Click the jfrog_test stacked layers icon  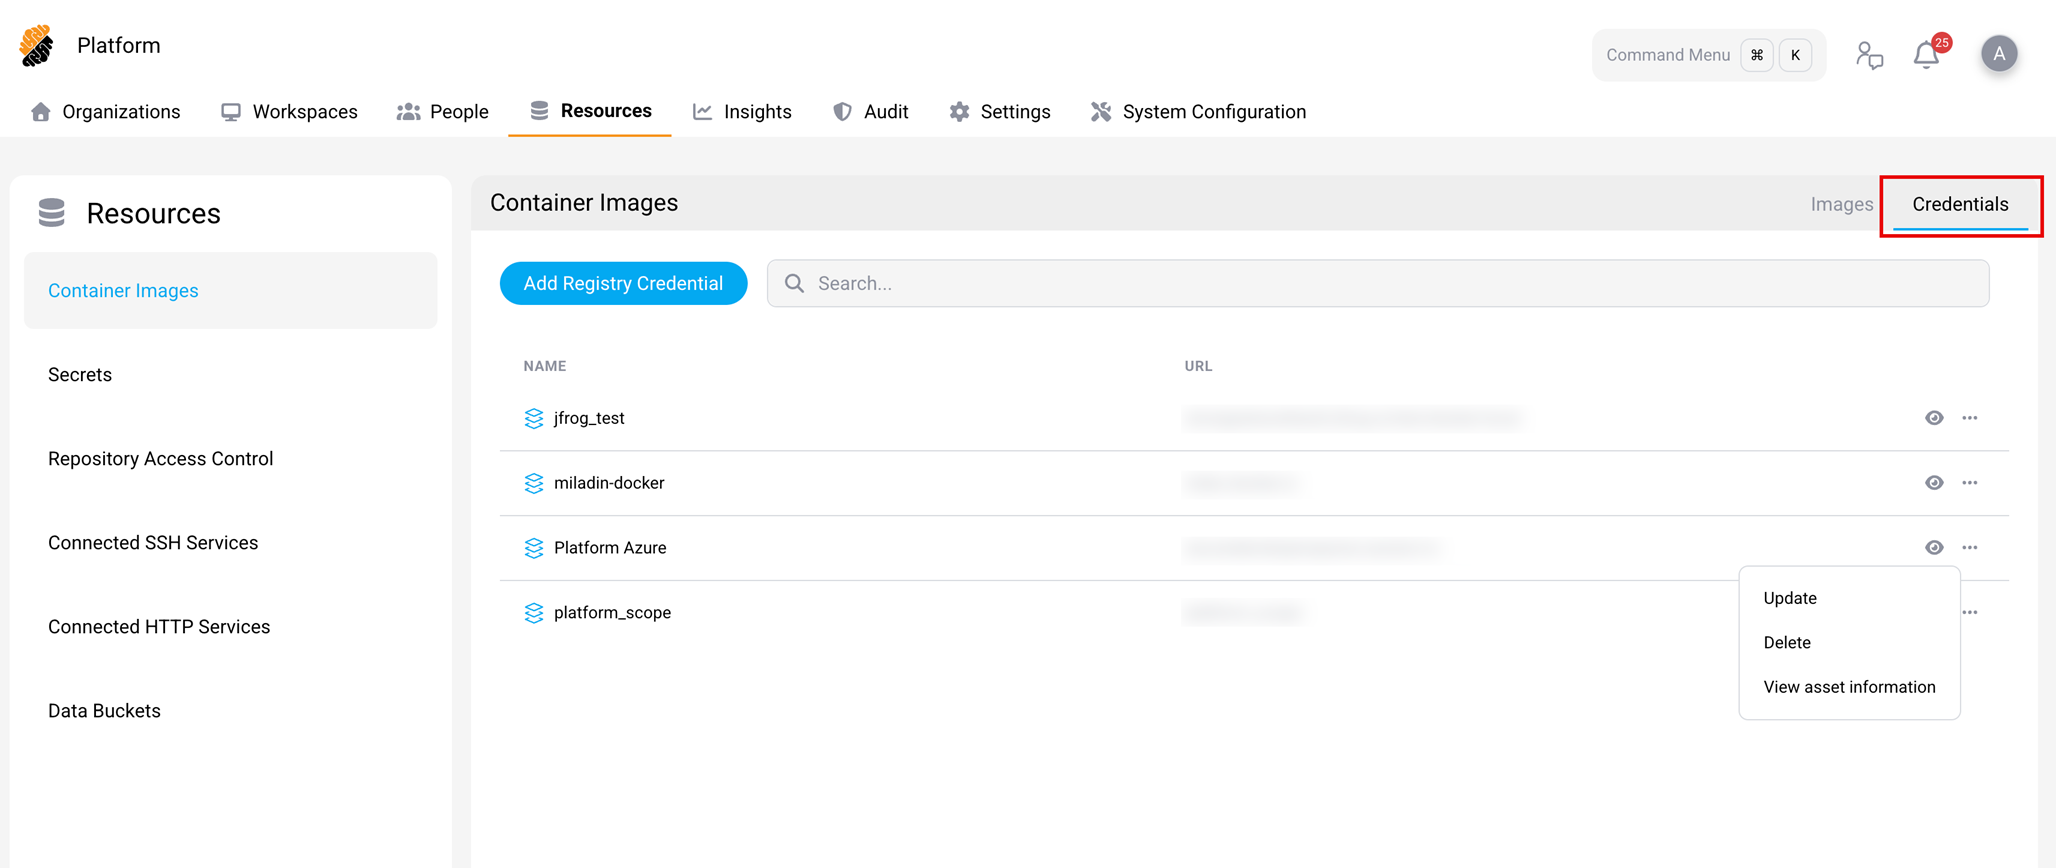coord(533,418)
